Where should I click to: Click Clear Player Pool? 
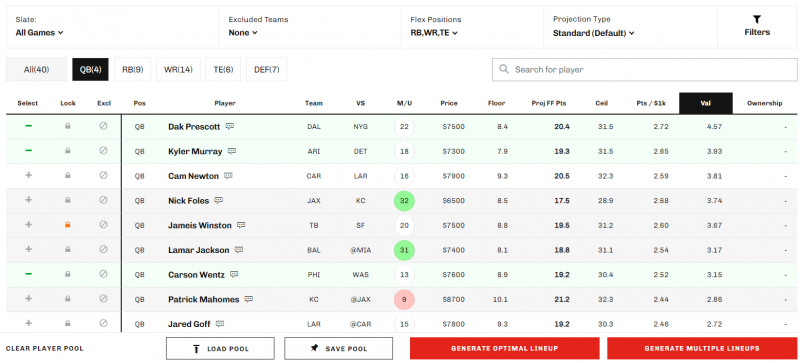(44, 349)
